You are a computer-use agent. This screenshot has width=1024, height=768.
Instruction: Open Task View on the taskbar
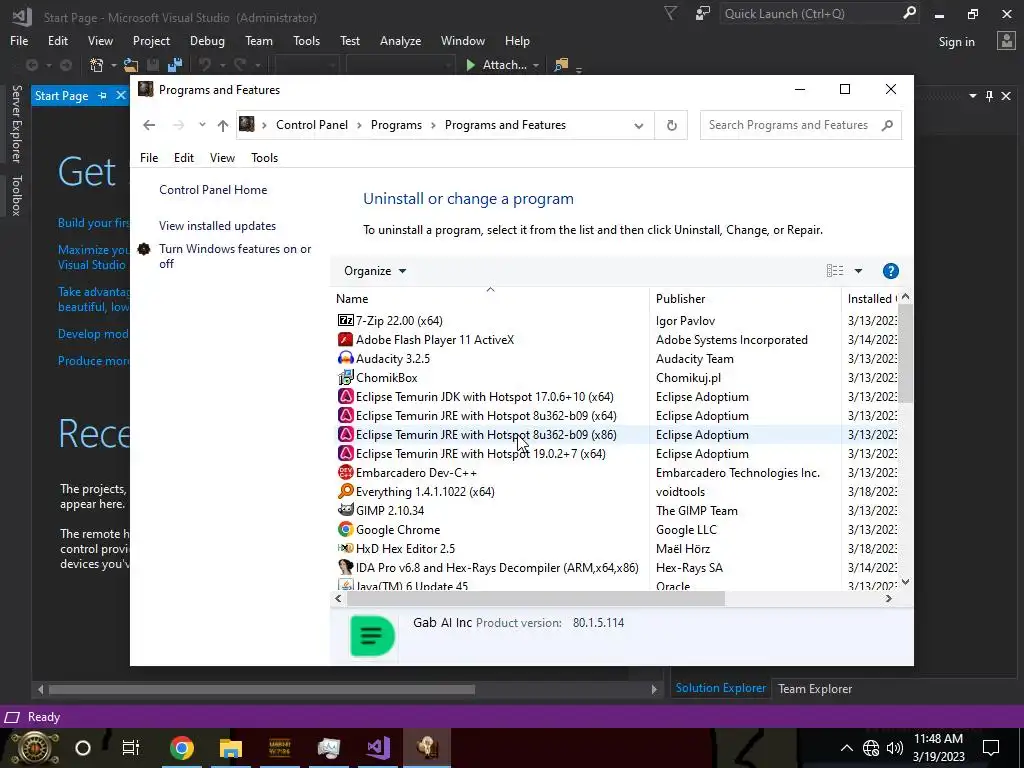click(x=131, y=748)
